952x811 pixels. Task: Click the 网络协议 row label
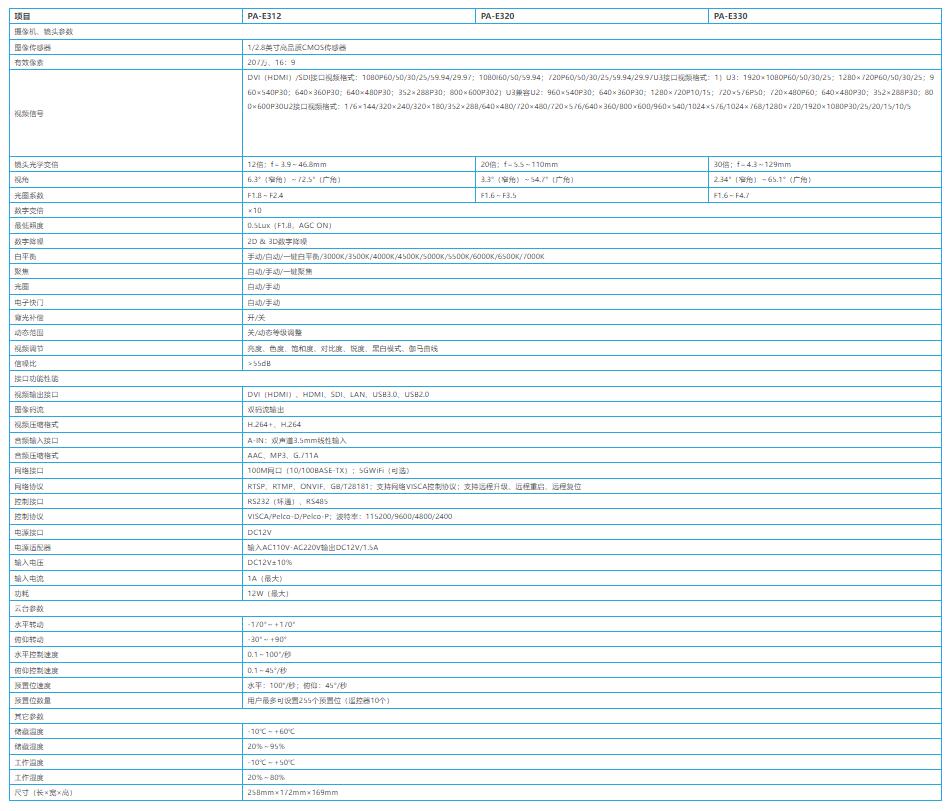click(x=29, y=487)
